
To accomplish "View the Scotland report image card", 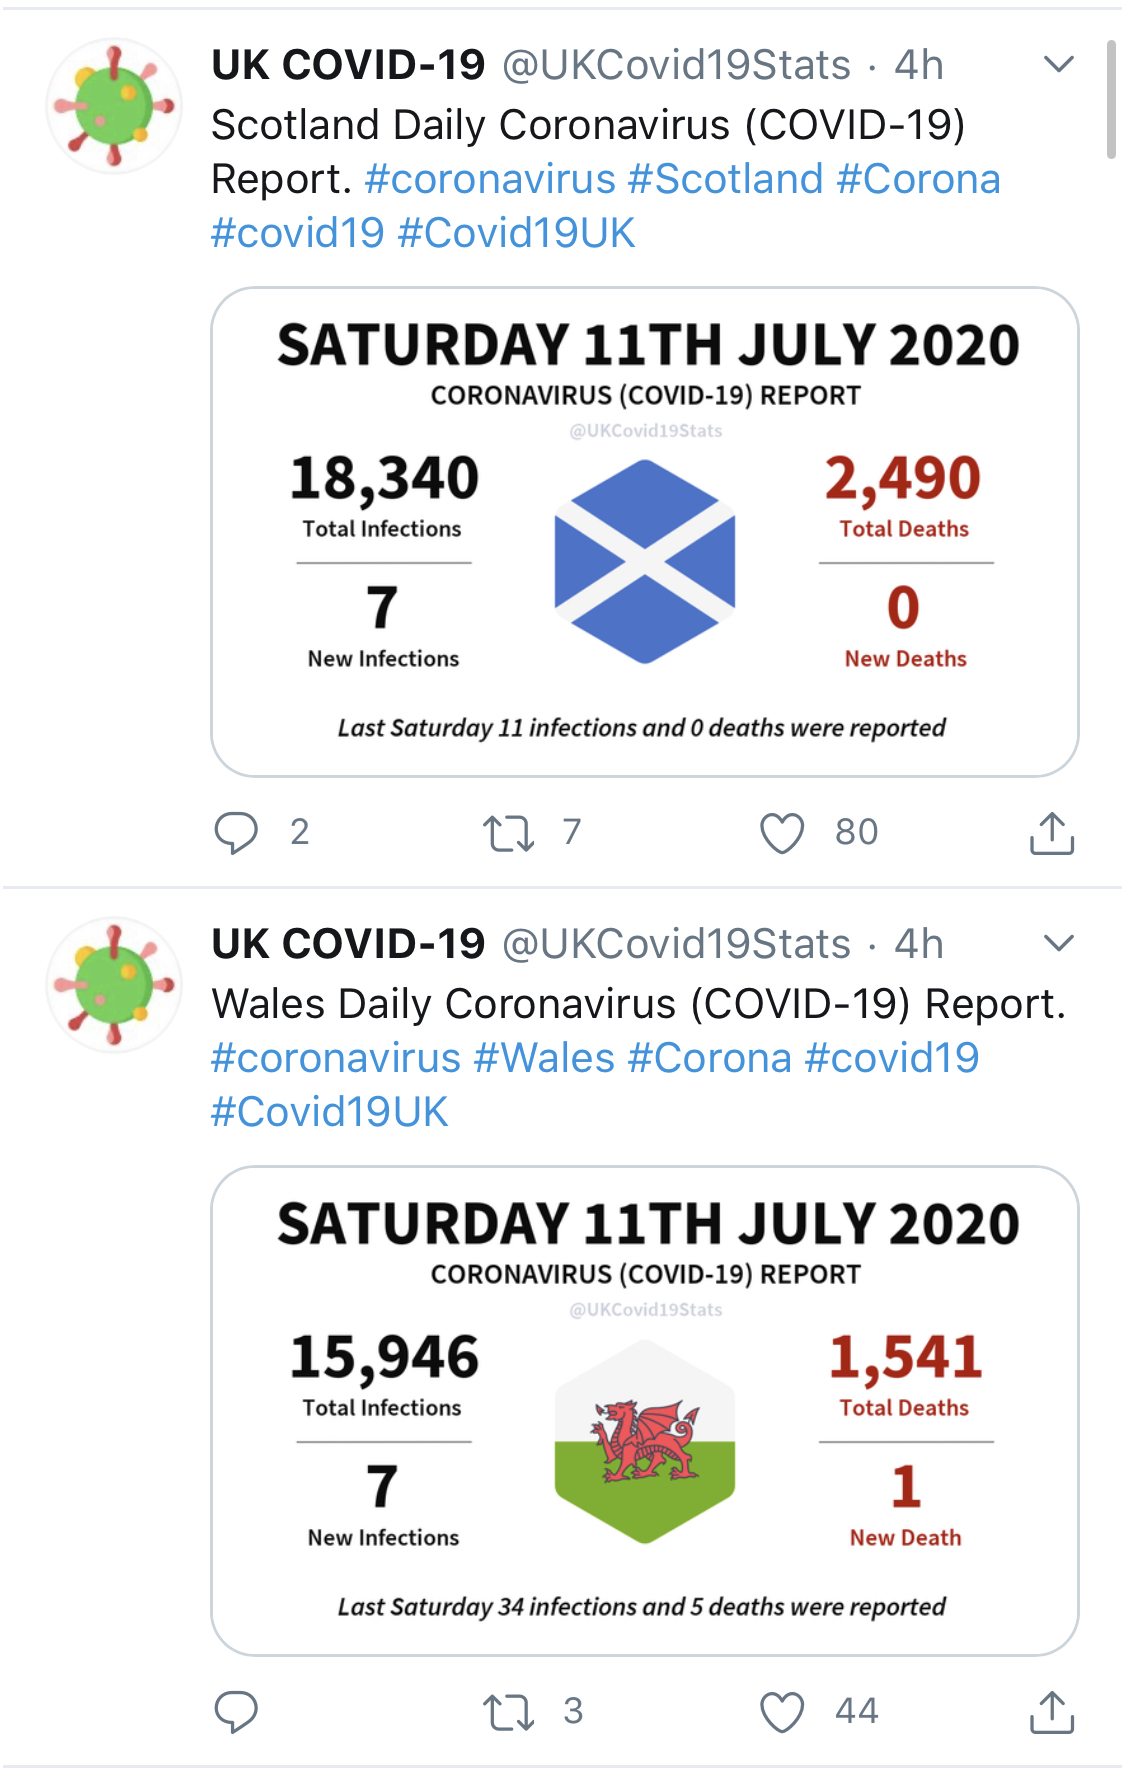I will coord(645,532).
